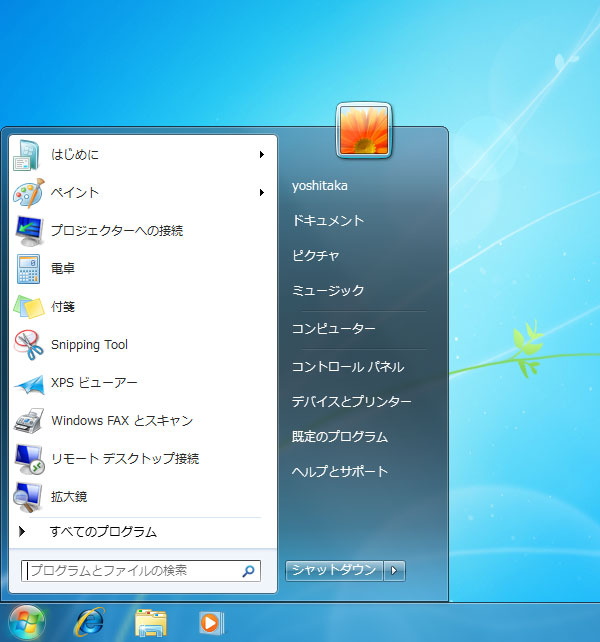Open XPS ビューアー entry
Viewport: 600px width, 642px height.
click(143, 383)
